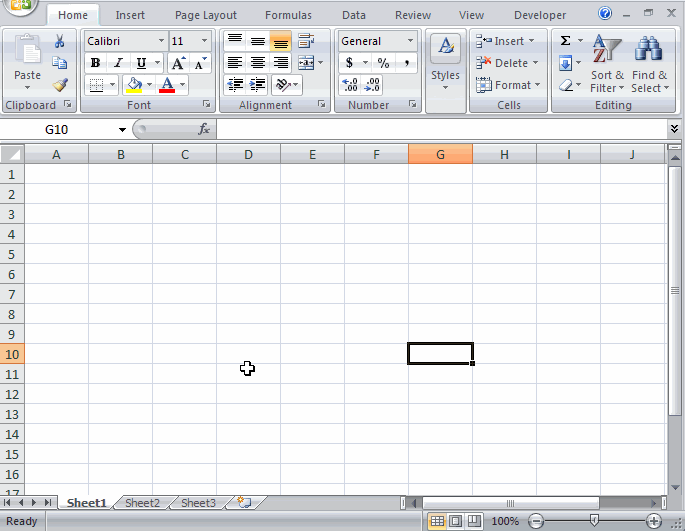Expand the Name Box dropdown arrow

(122, 129)
